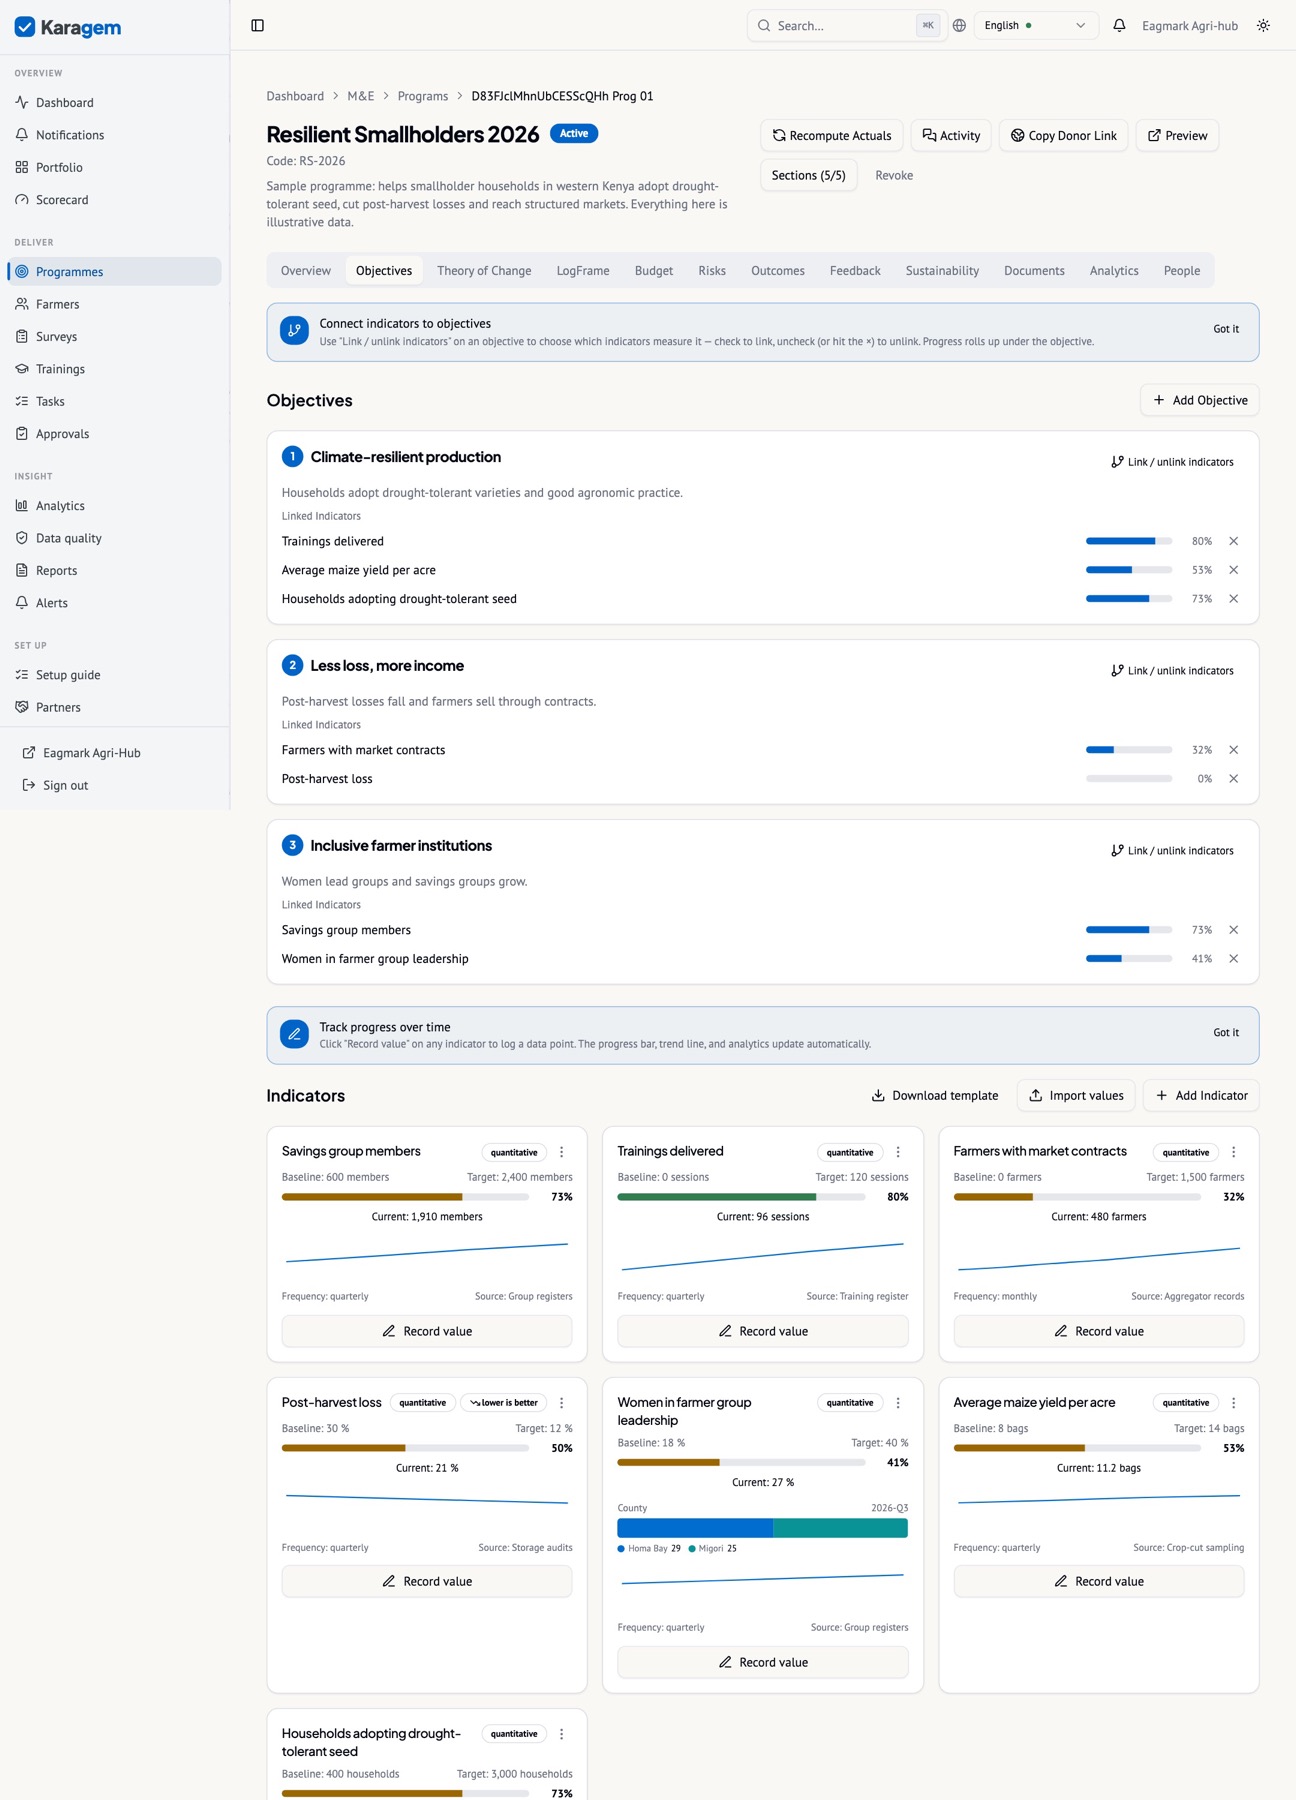The height and width of the screenshot is (1800, 1296).
Task: Open the LogFrame tab
Action: (x=583, y=271)
